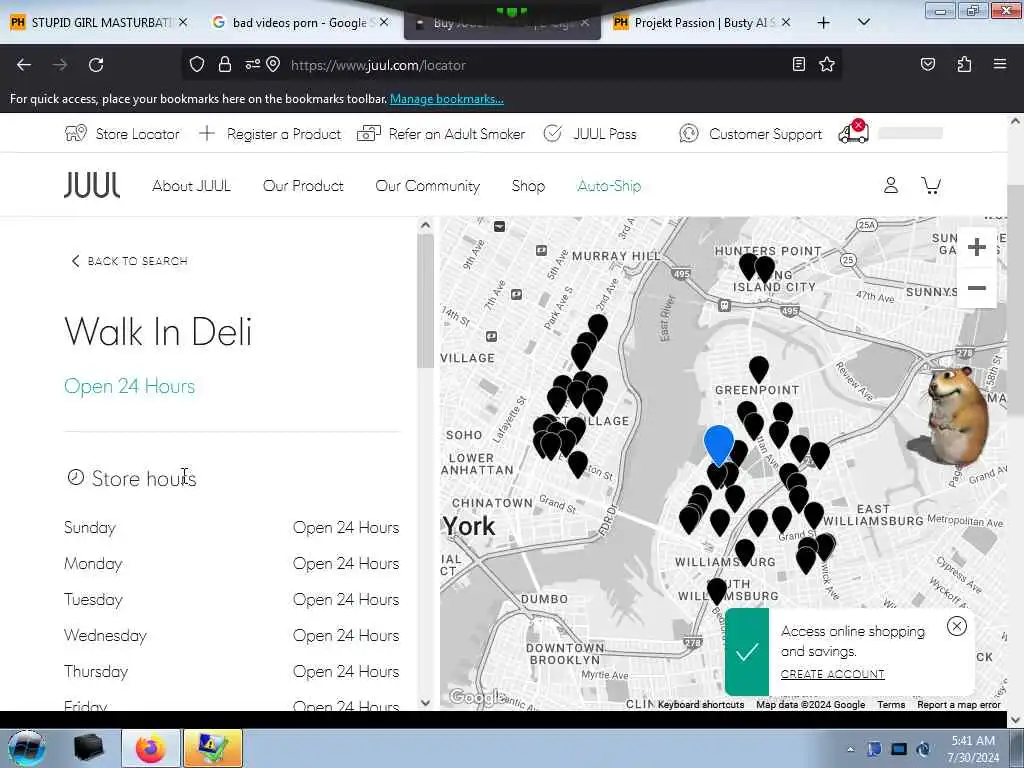Image resolution: width=1024 pixels, height=768 pixels.
Task: Open Our Community menu
Action: [428, 186]
